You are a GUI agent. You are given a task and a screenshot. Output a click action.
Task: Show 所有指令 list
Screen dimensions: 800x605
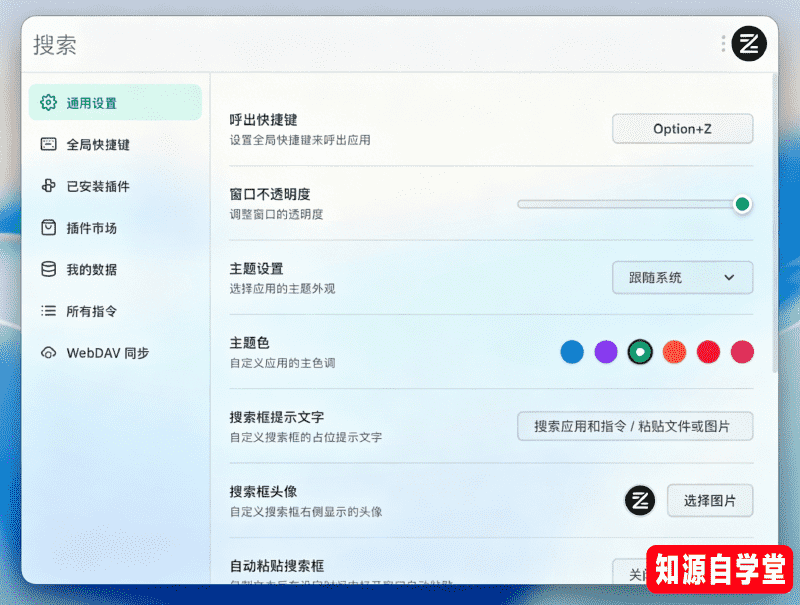(115, 311)
